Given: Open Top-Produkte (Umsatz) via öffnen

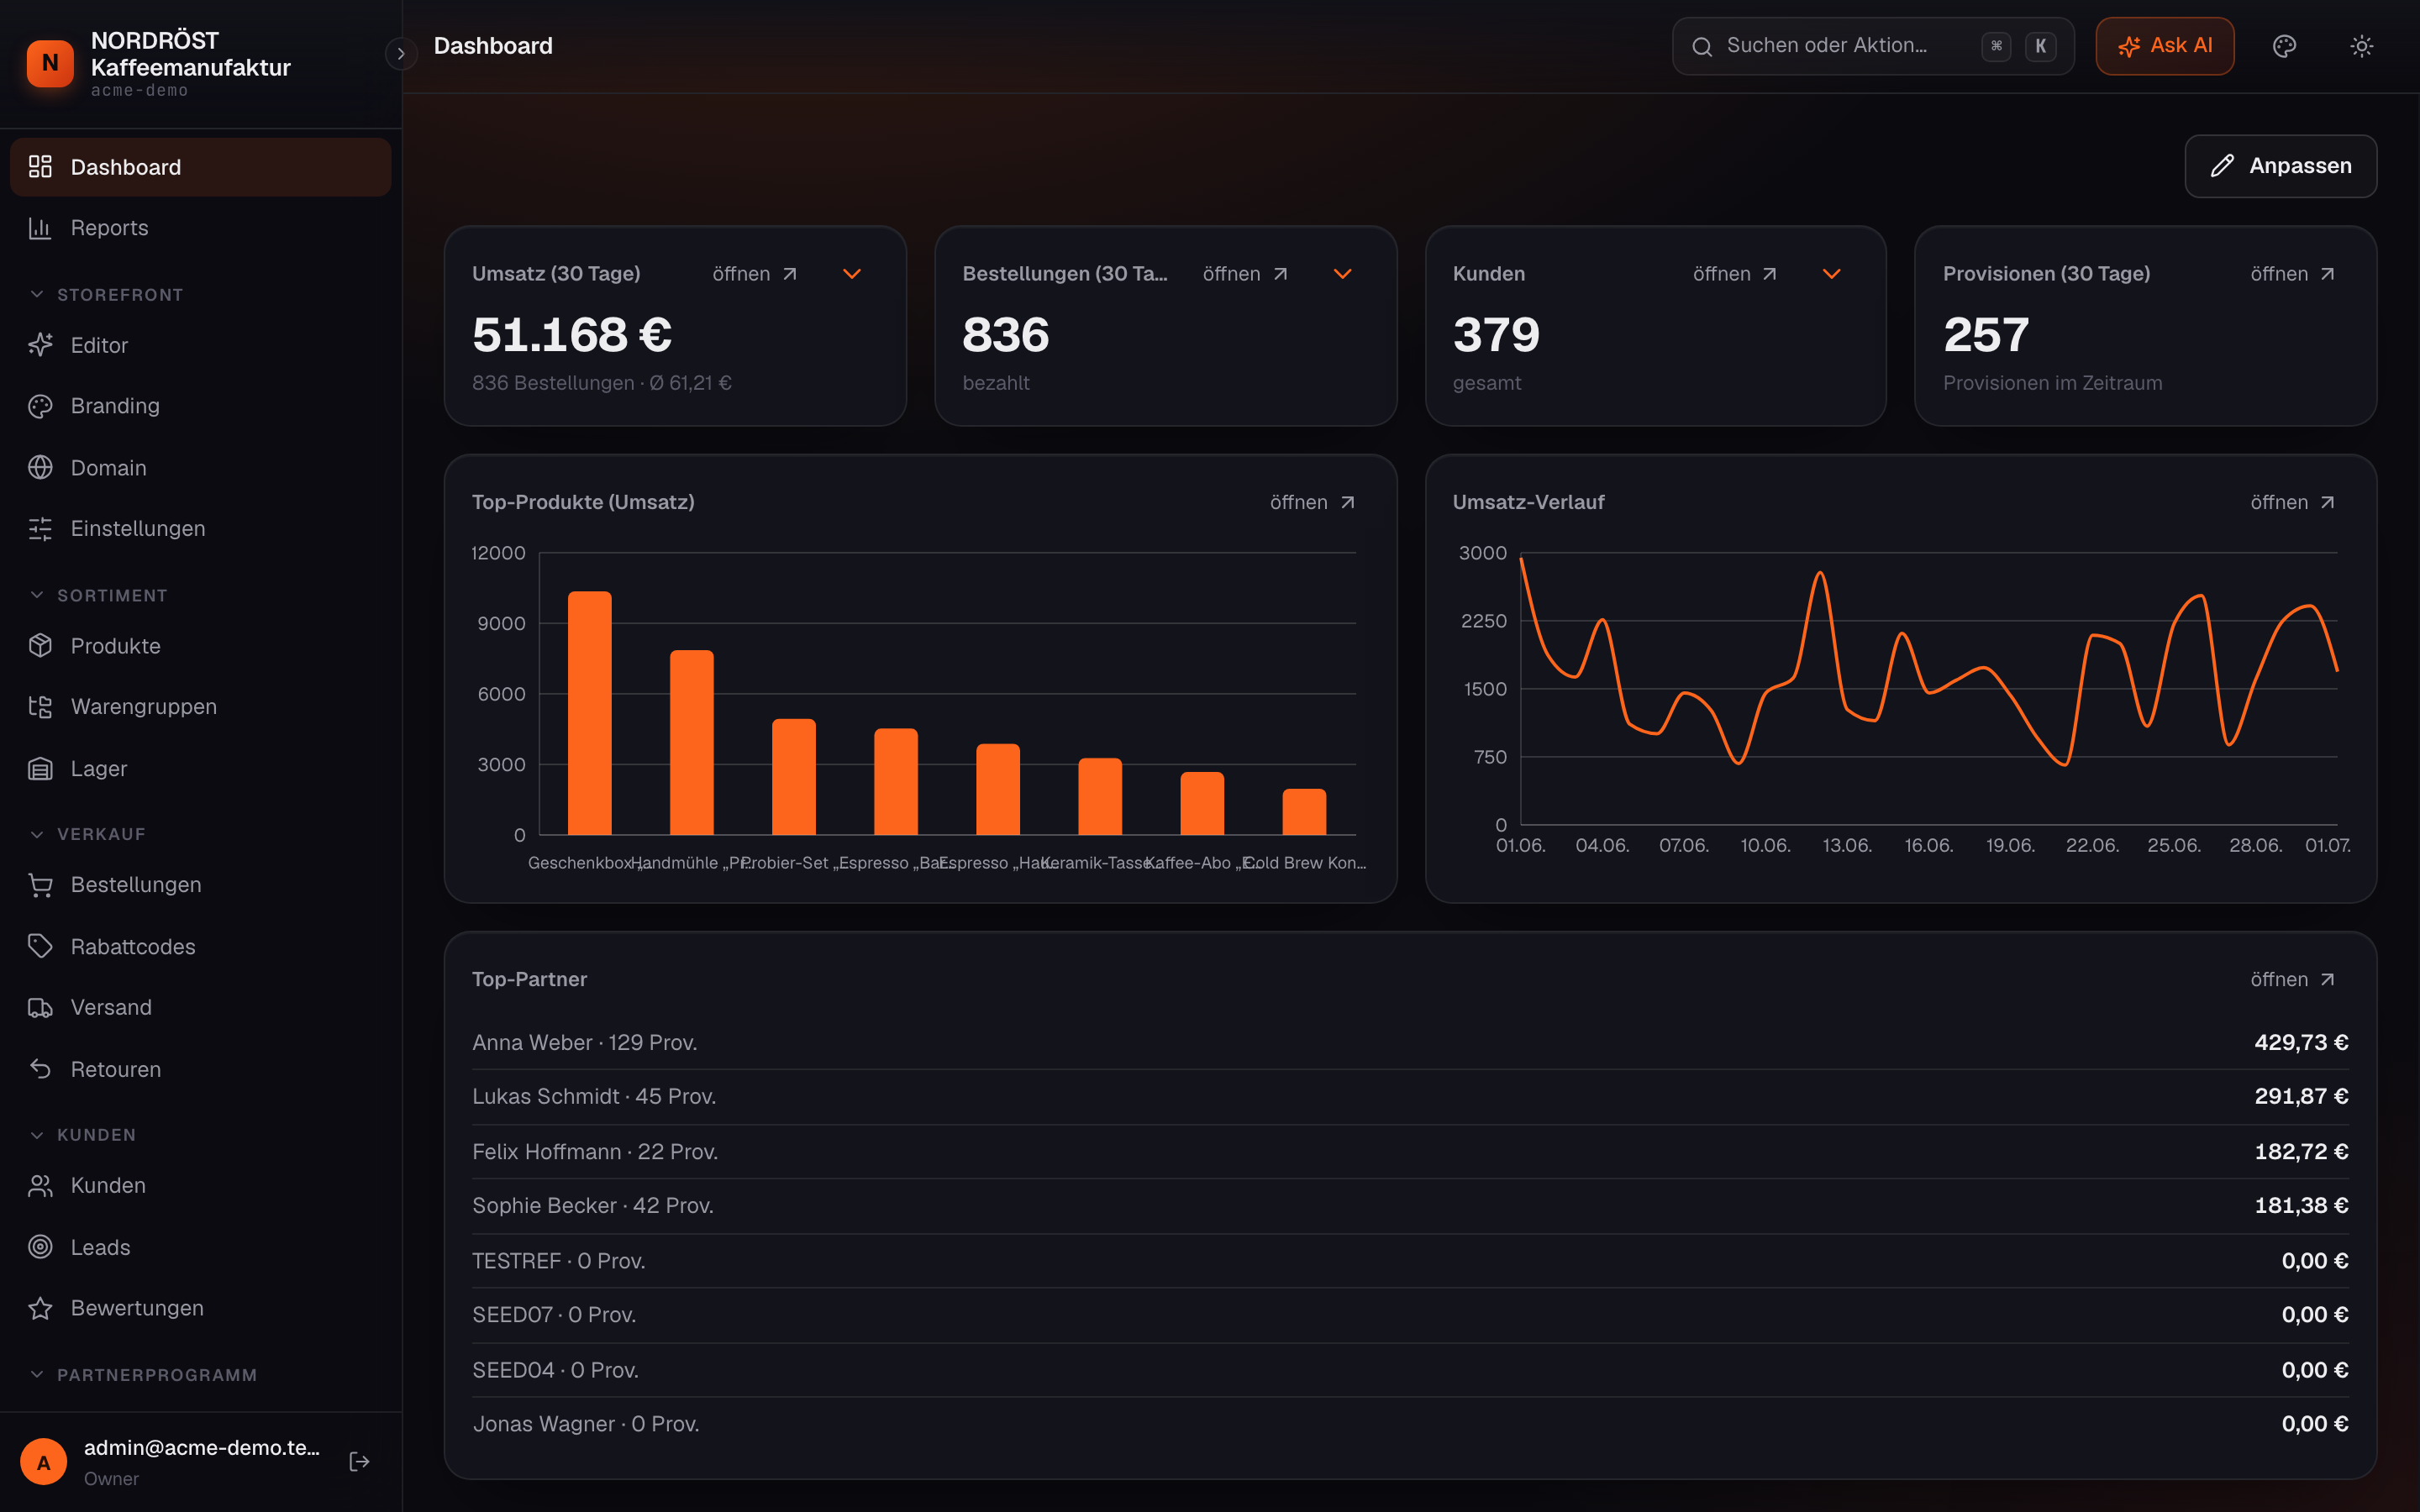Looking at the screenshot, I should click(x=1312, y=502).
